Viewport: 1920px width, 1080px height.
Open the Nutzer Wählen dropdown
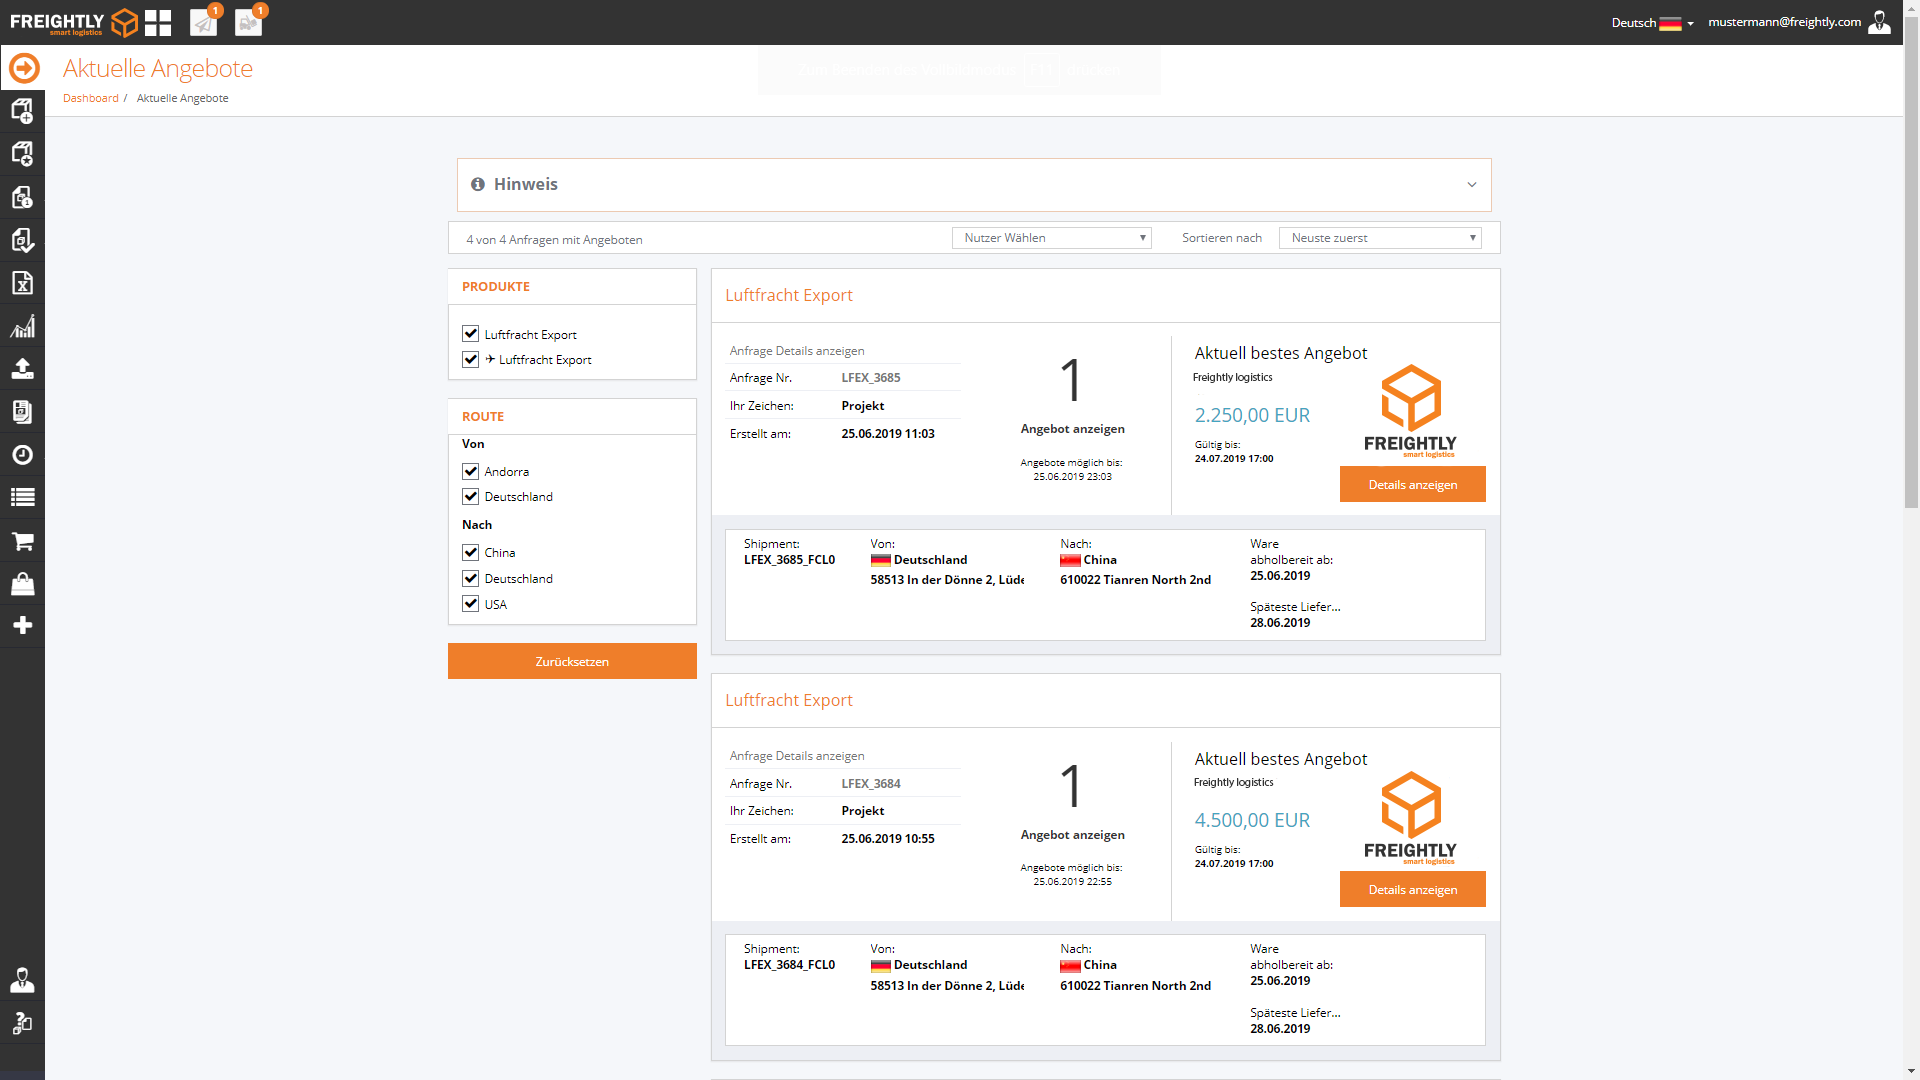[1051, 238]
